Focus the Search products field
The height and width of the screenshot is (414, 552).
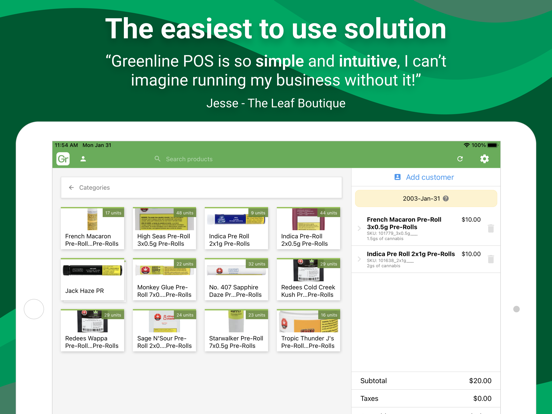189,159
